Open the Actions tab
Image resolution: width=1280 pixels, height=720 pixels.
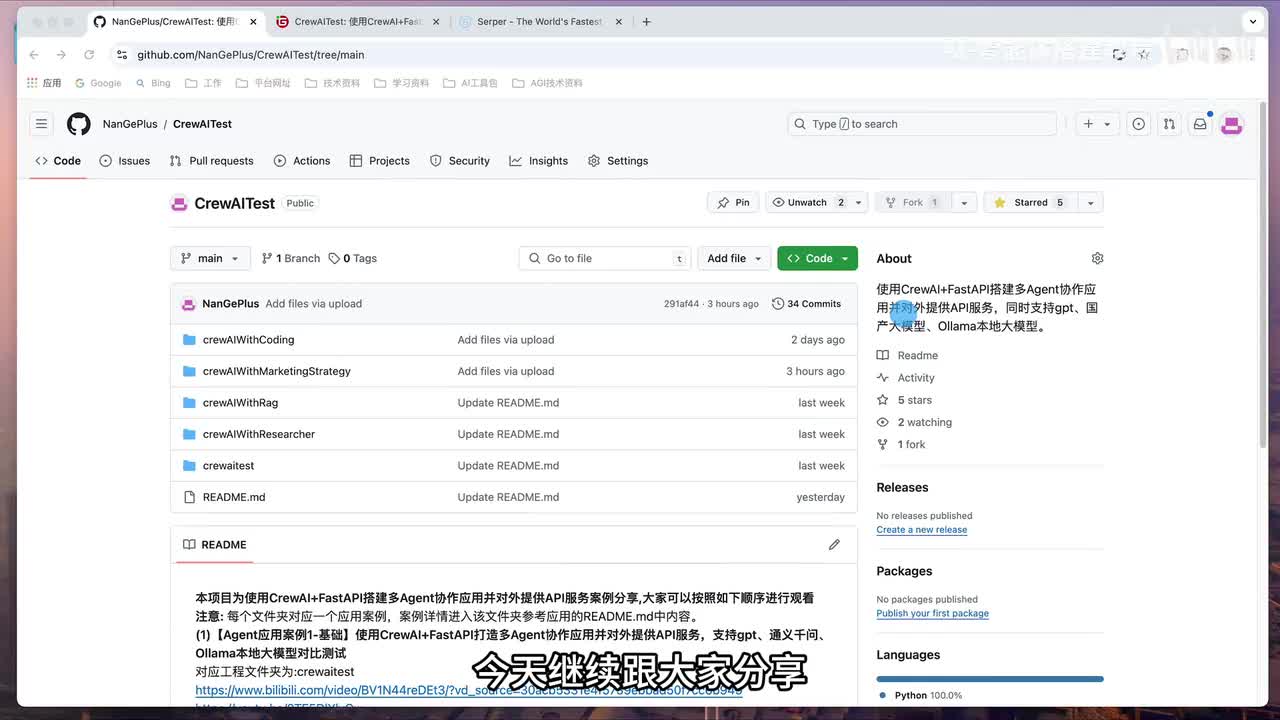coord(302,161)
